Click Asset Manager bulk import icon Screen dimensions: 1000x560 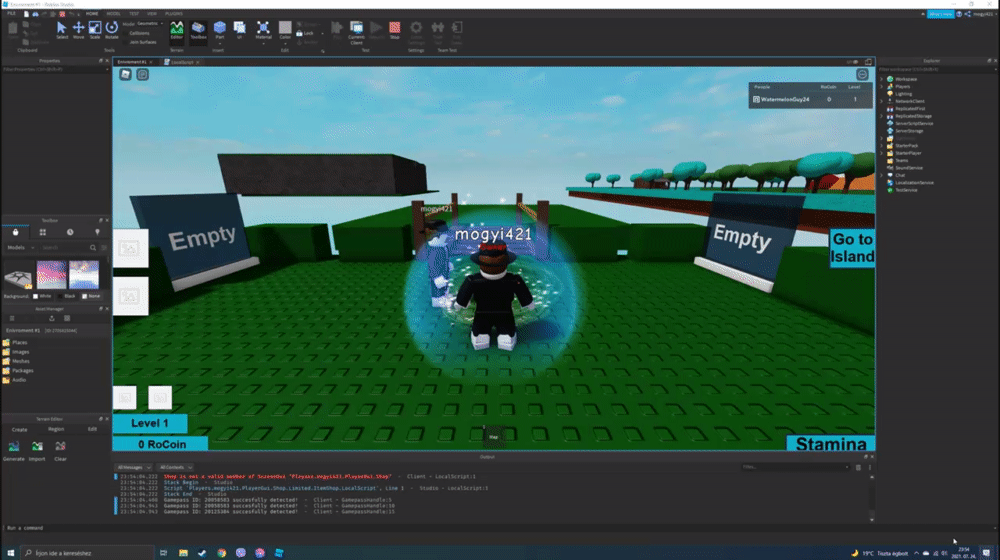pyautogui.click(x=52, y=318)
